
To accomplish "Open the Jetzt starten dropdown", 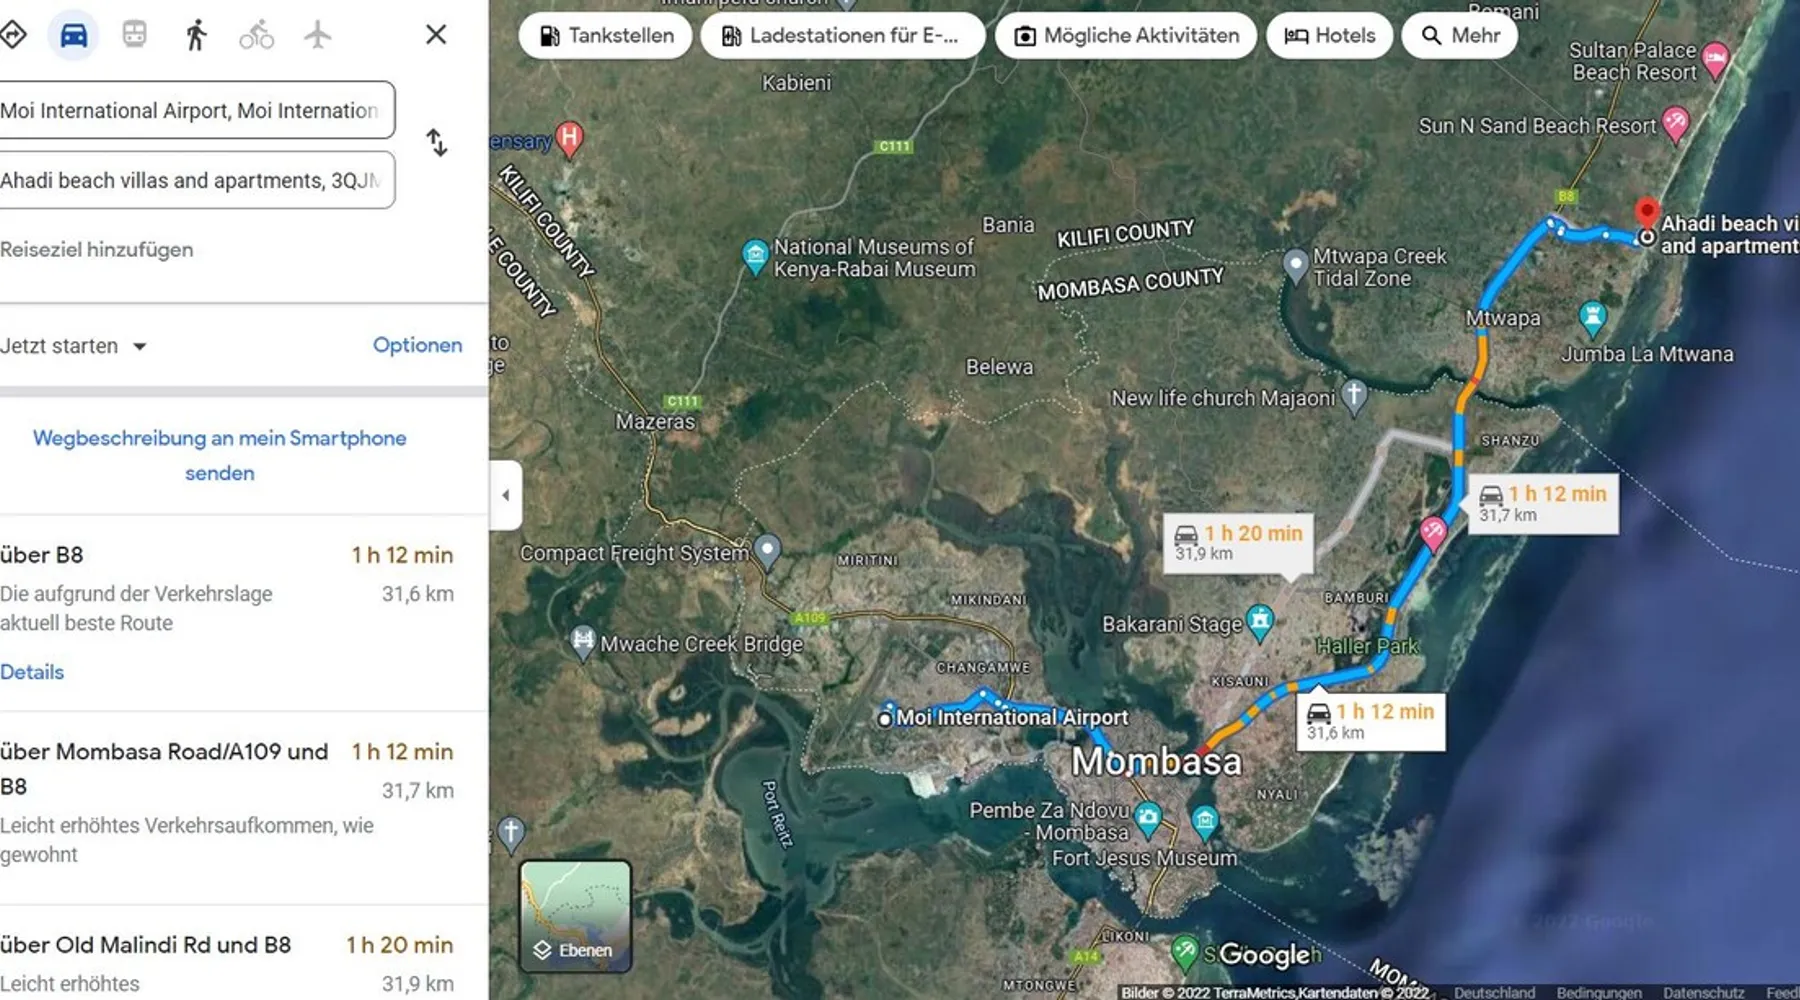I will point(74,346).
